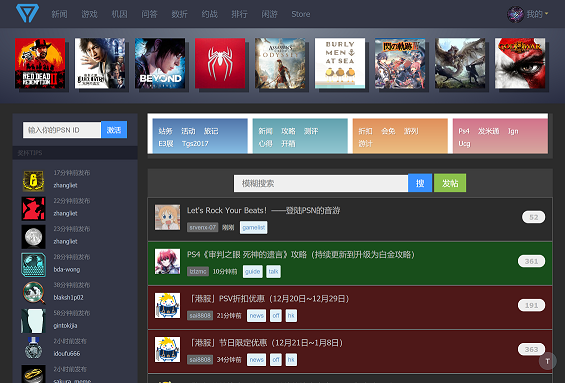The image size is (565, 383).
Task: Open the 旅记 category link
Action: pos(211,131)
